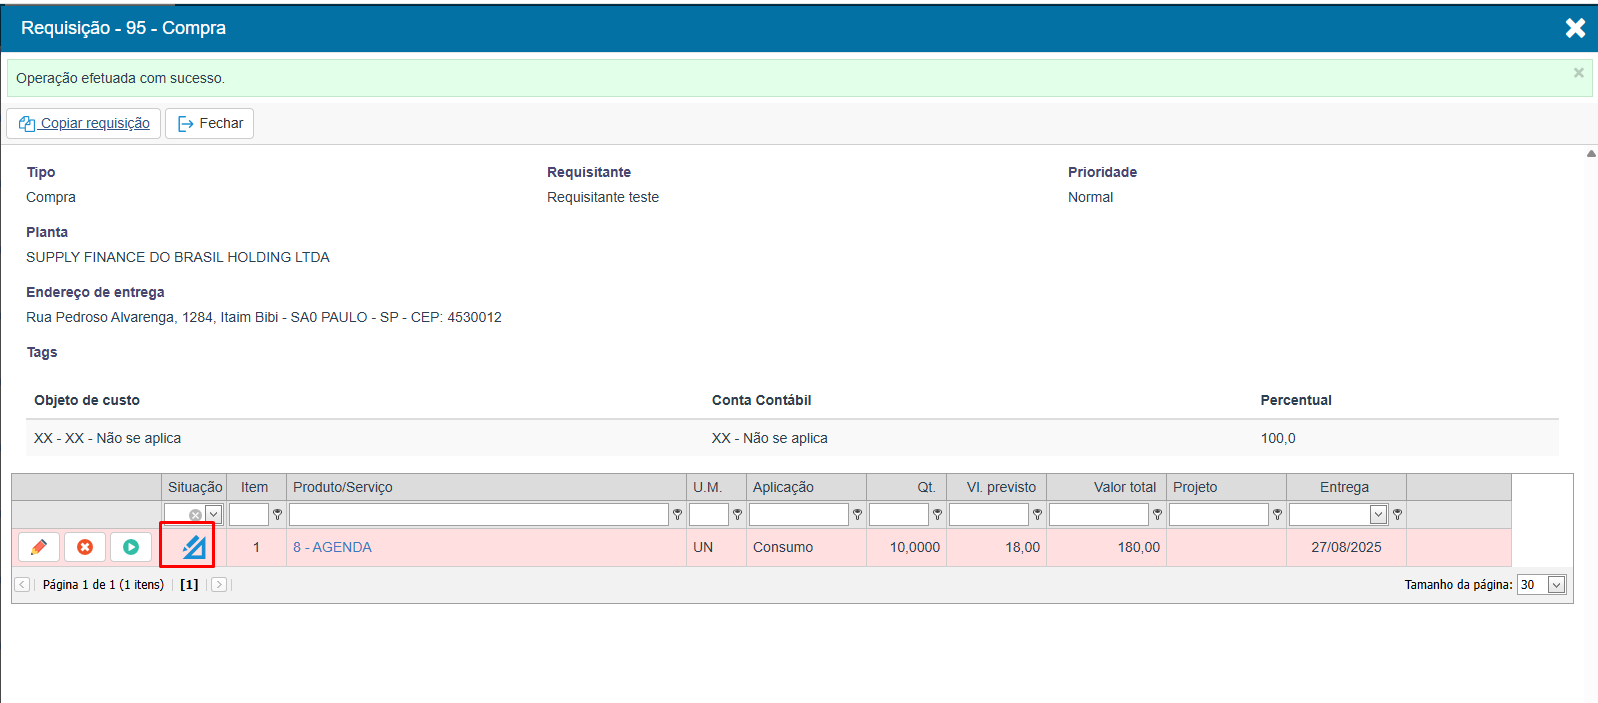The image size is (1598, 703).
Task: Dismiss the green success message
Action: [x=1579, y=73]
